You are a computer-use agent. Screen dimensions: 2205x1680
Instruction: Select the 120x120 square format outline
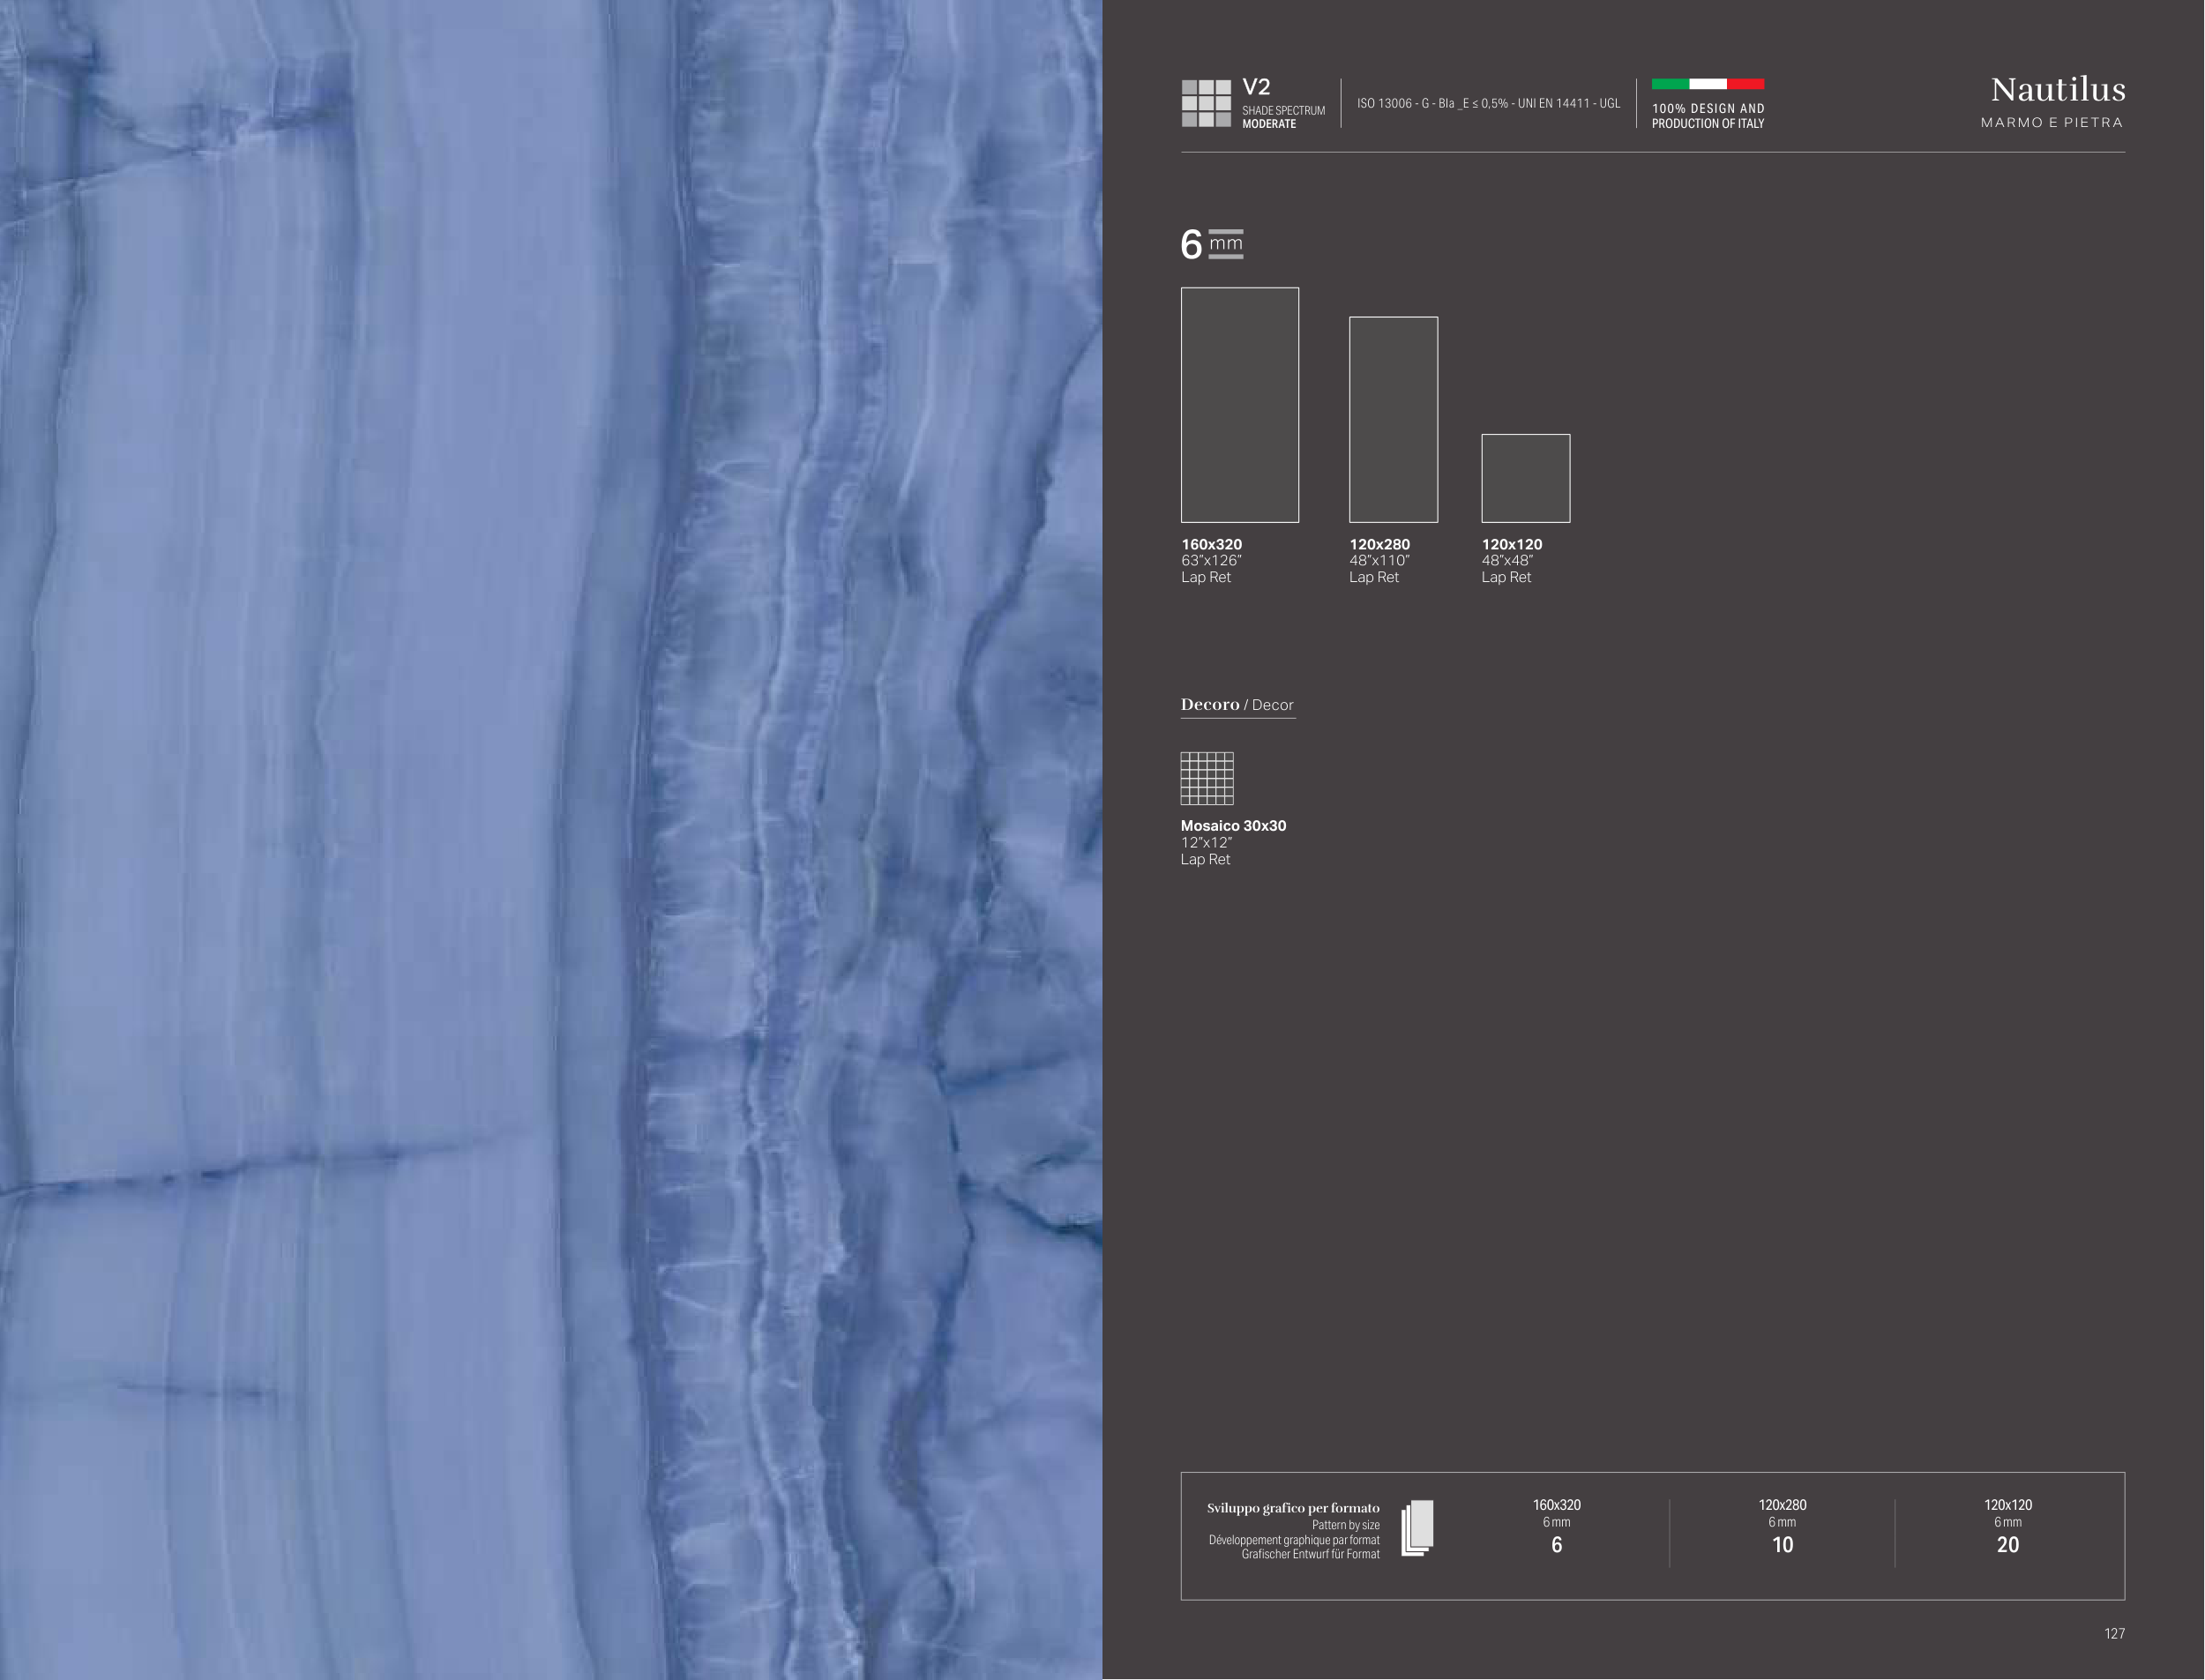coord(1525,478)
